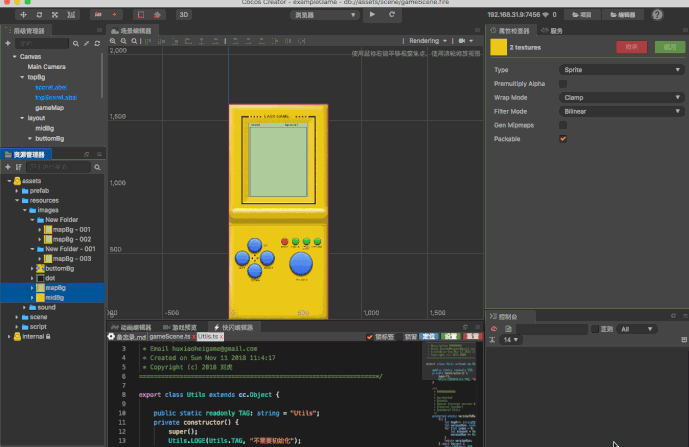
Task: Select the mapBg - 001 asset
Action: (71, 229)
